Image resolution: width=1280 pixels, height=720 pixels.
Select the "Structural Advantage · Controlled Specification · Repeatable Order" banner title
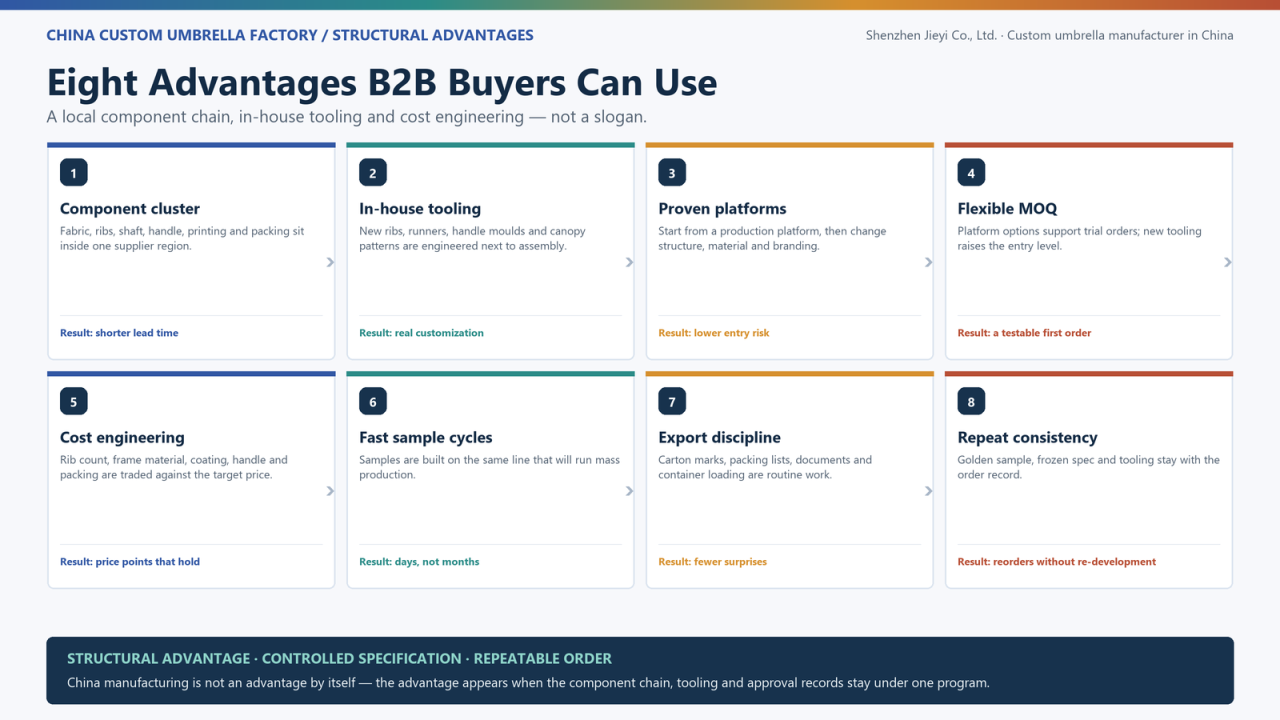tap(339, 658)
